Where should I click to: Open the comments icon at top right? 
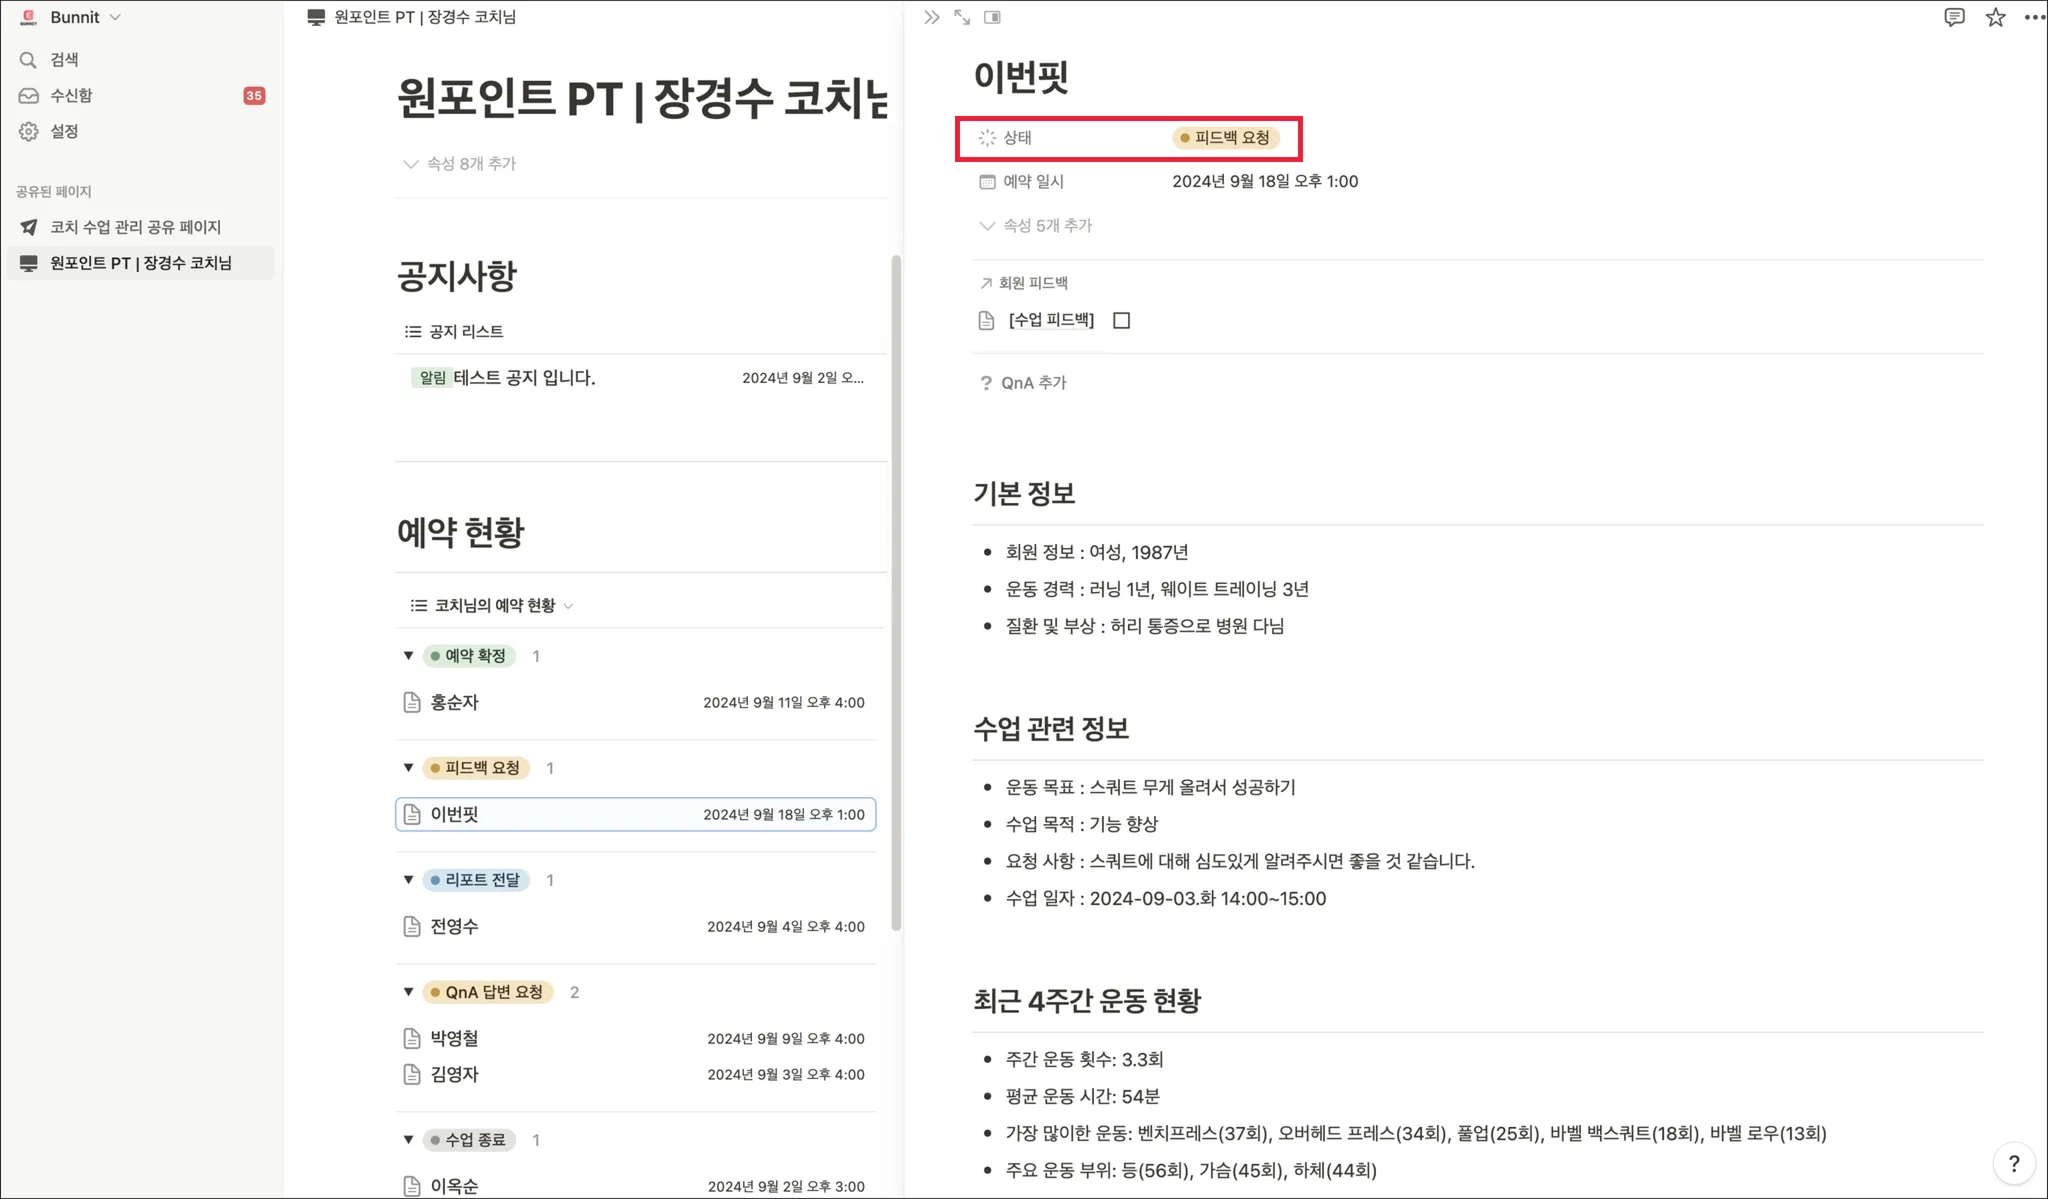click(x=1954, y=17)
